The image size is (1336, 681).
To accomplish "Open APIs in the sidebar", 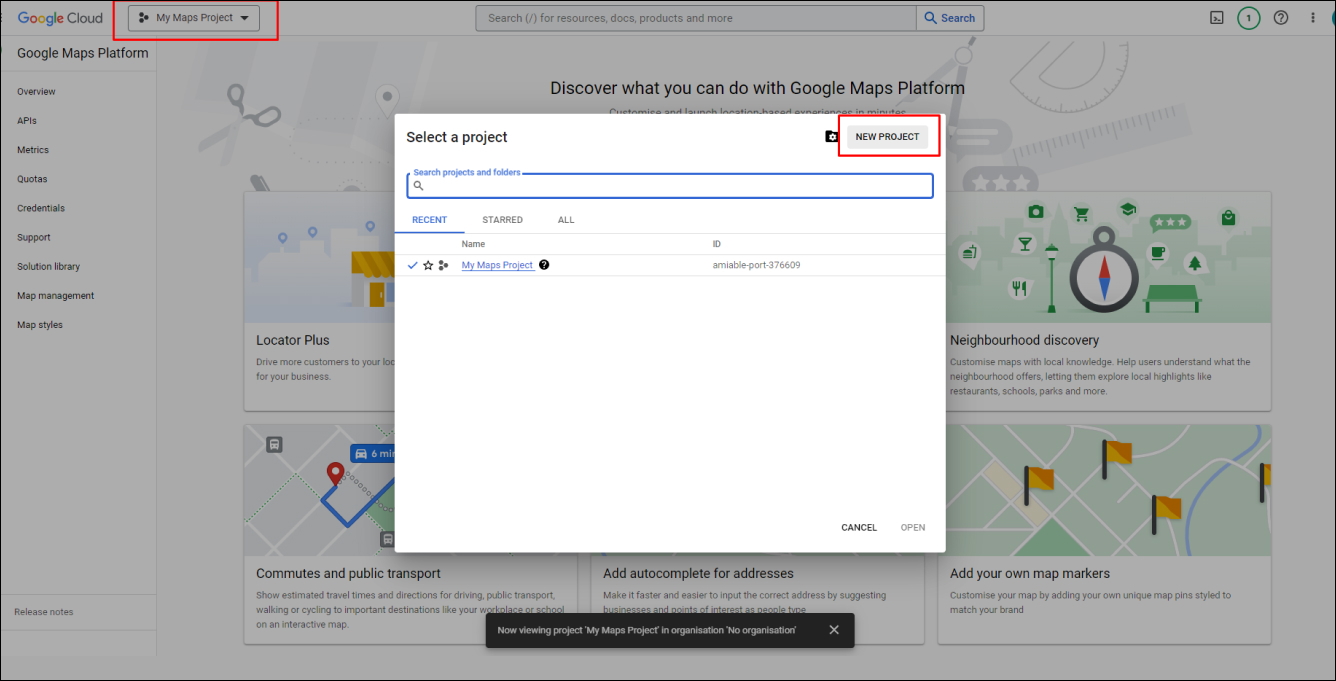I will point(27,121).
